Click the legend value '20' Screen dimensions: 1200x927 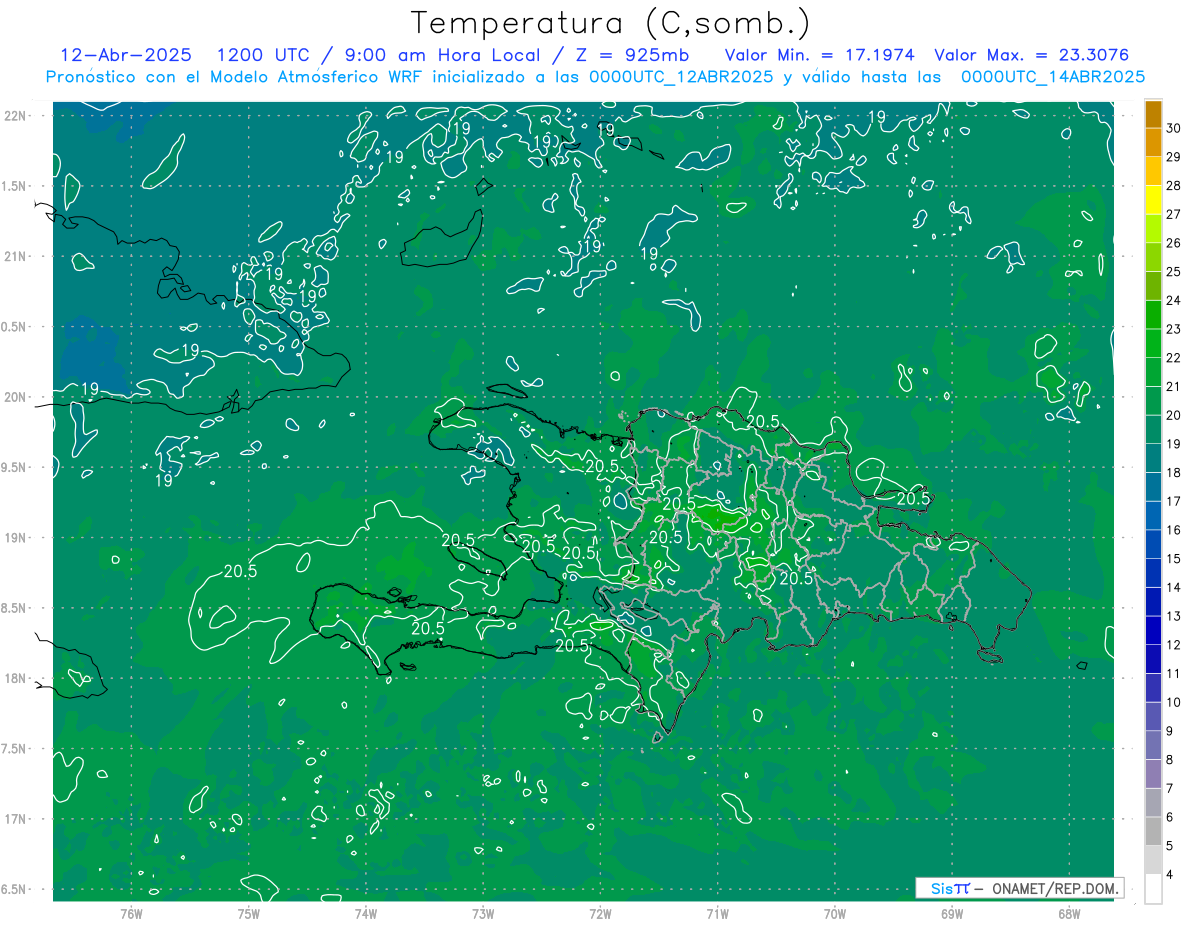[x=1174, y=415]
